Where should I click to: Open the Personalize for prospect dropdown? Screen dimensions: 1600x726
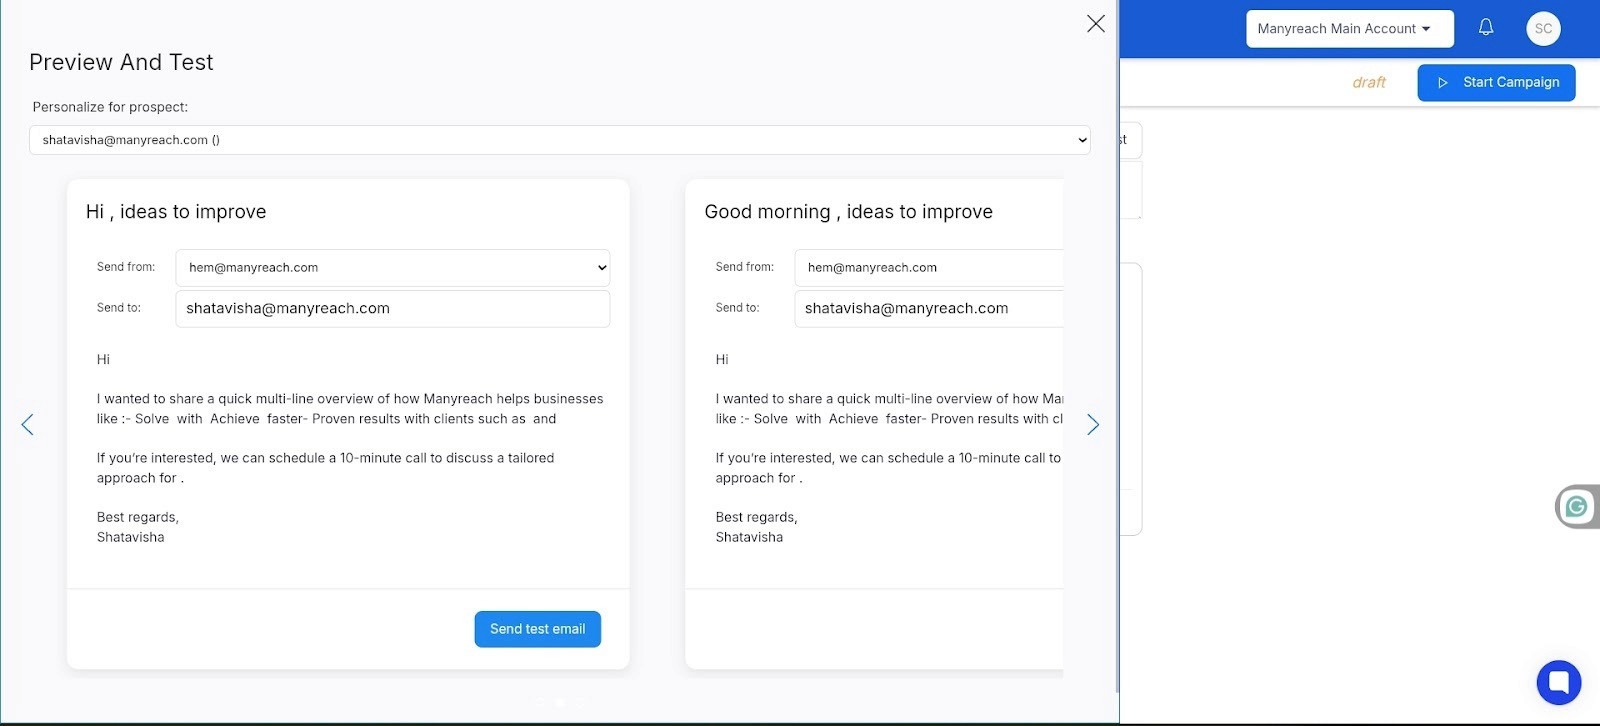tap(560, 140)
